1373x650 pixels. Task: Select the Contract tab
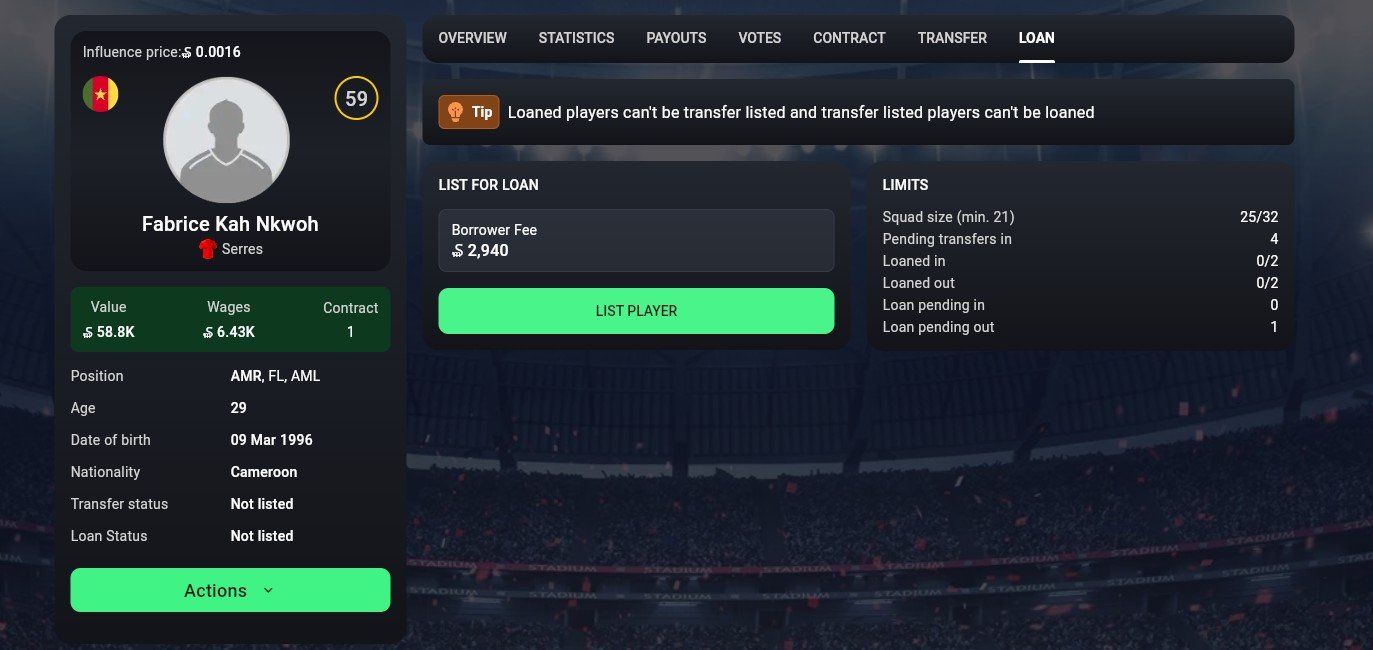(x=849, y=38)
